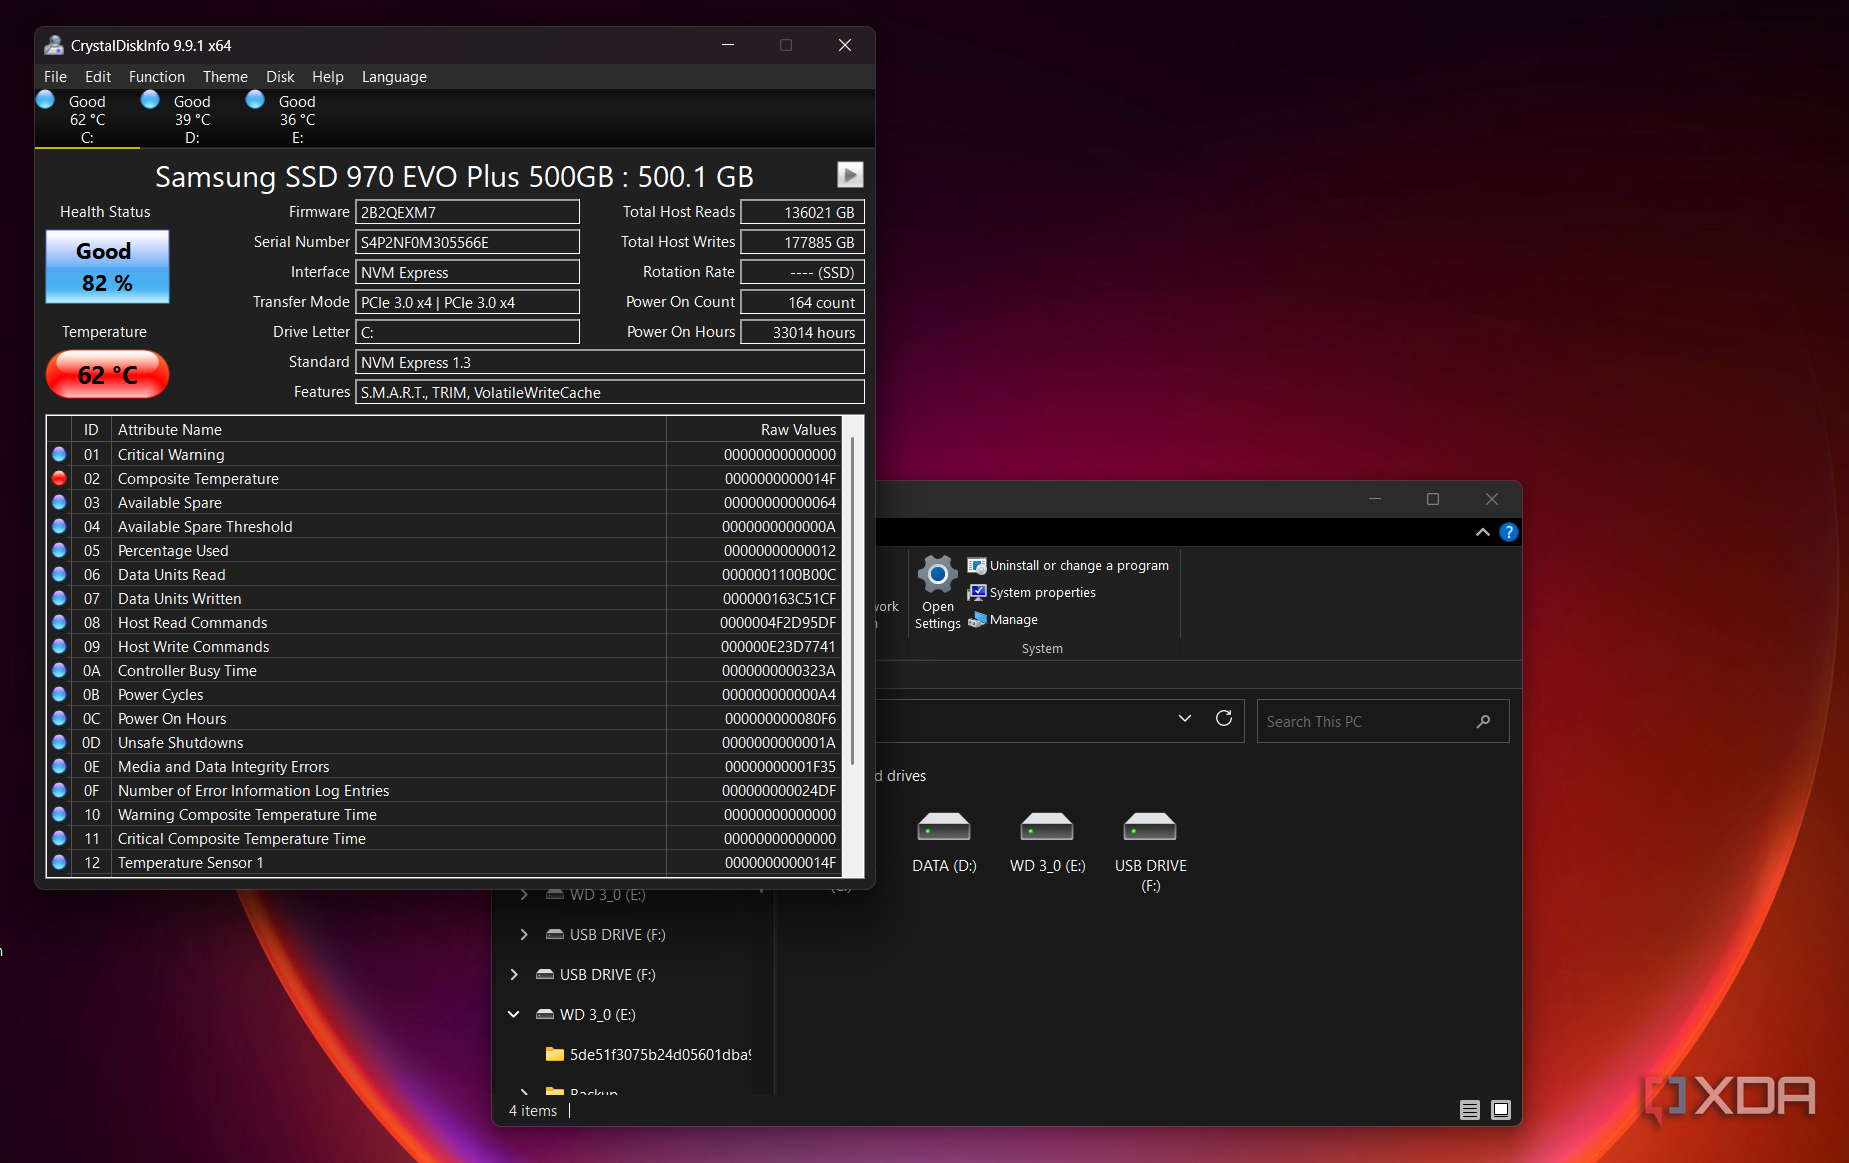Open the File Explorer help question icon
1849x1163 pixels.
(x=1509, y=532)
